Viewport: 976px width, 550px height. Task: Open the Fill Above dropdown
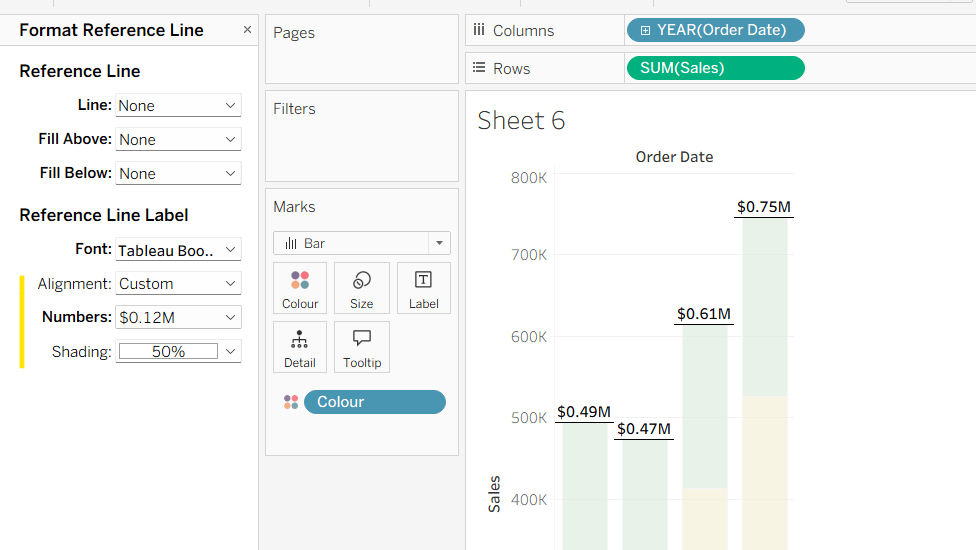[x=178, y=140]
